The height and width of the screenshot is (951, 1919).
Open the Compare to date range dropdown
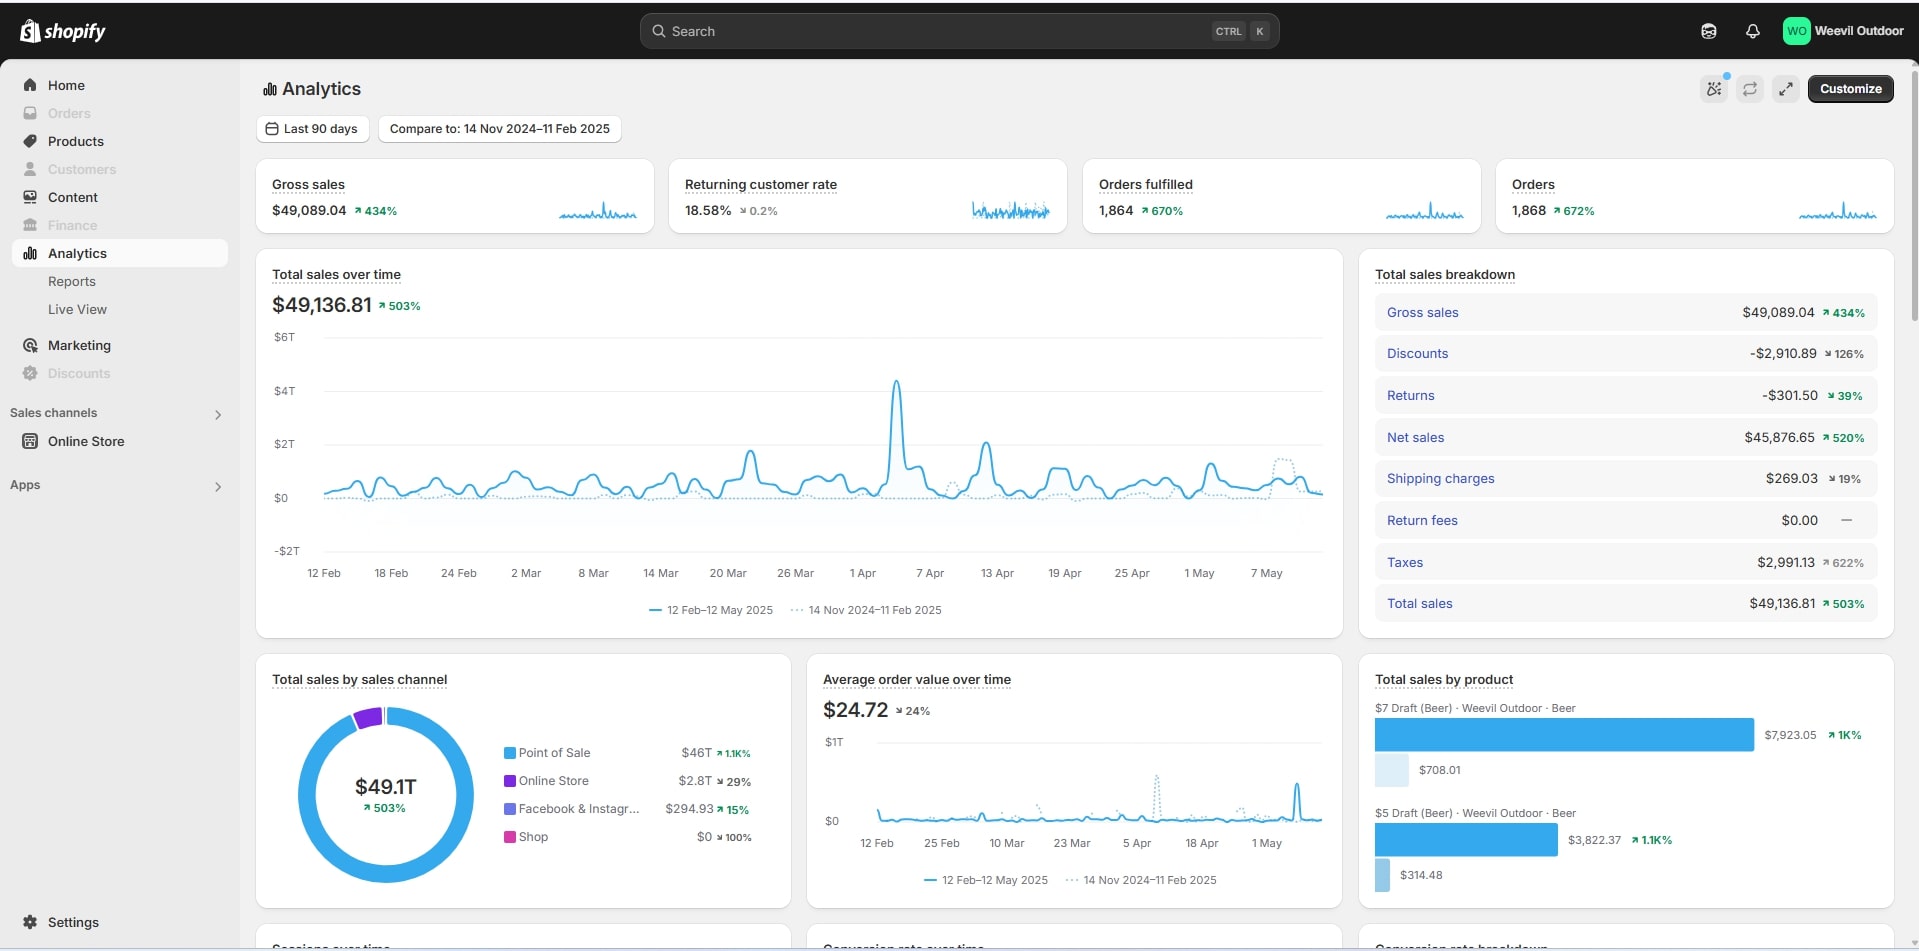click(499, 129)
